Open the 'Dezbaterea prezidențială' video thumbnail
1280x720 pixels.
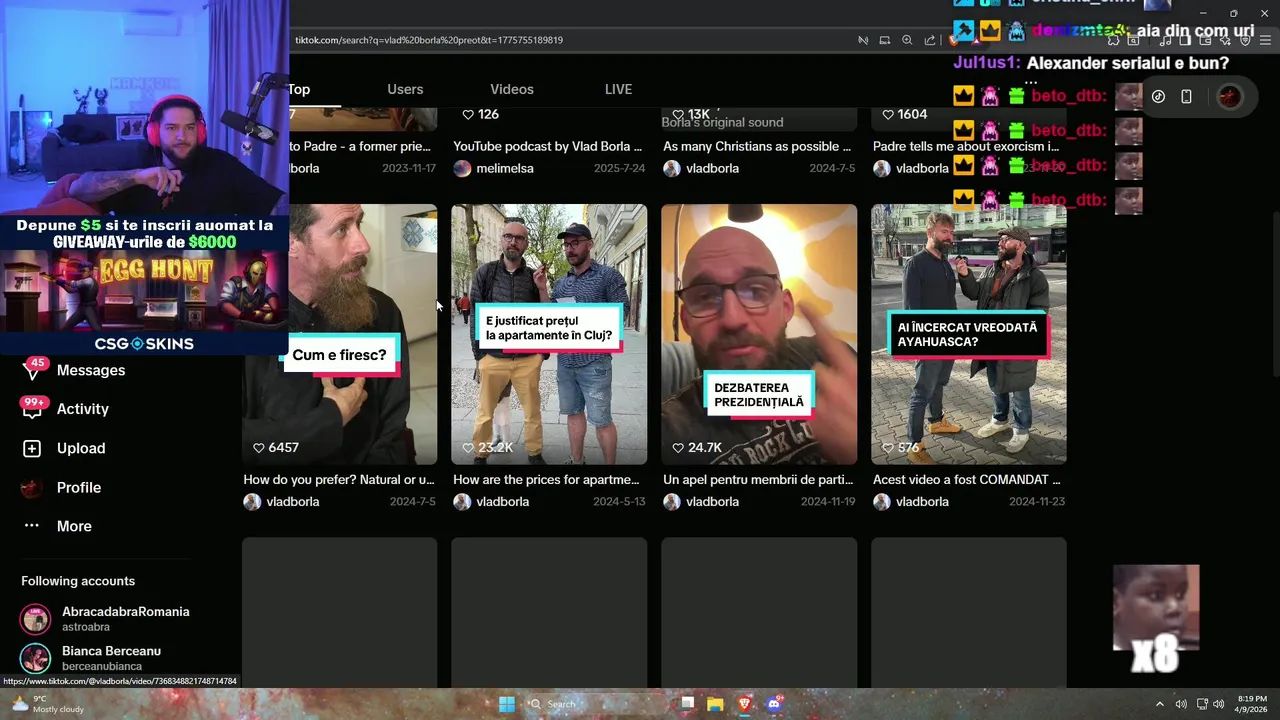[x=759, y=334]
